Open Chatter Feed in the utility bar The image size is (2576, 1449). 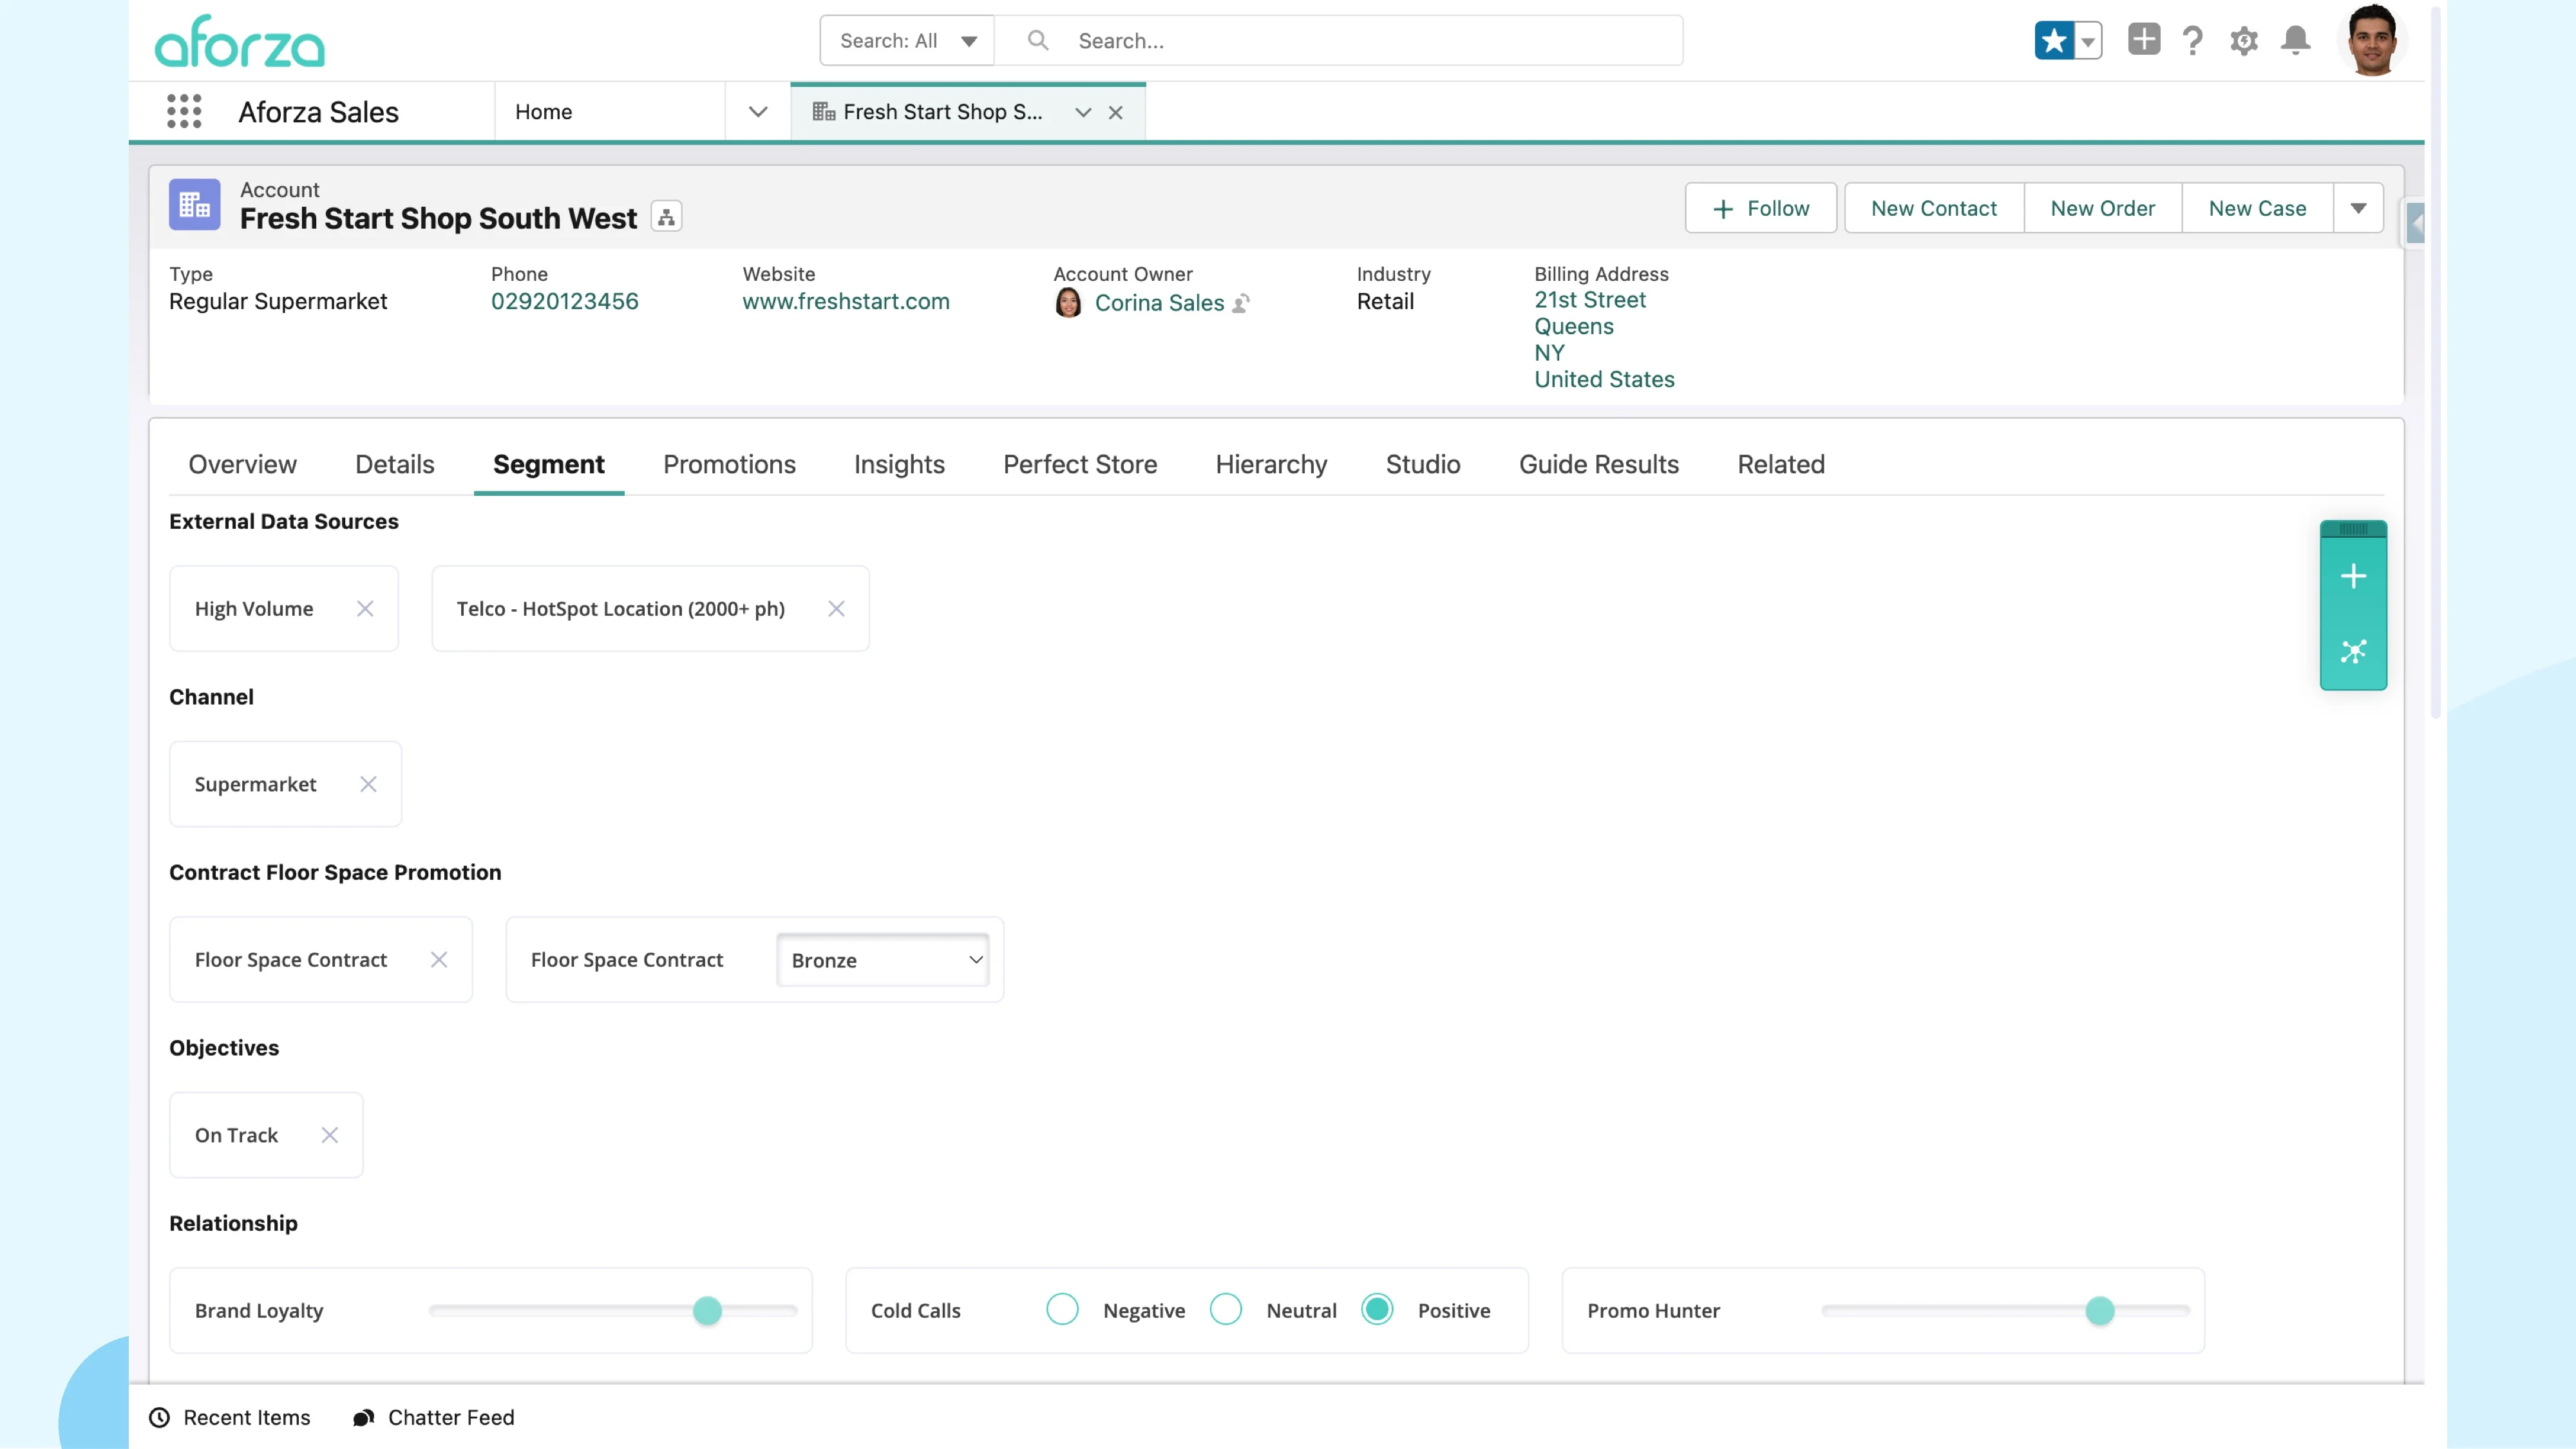[x=434, y=1418]
